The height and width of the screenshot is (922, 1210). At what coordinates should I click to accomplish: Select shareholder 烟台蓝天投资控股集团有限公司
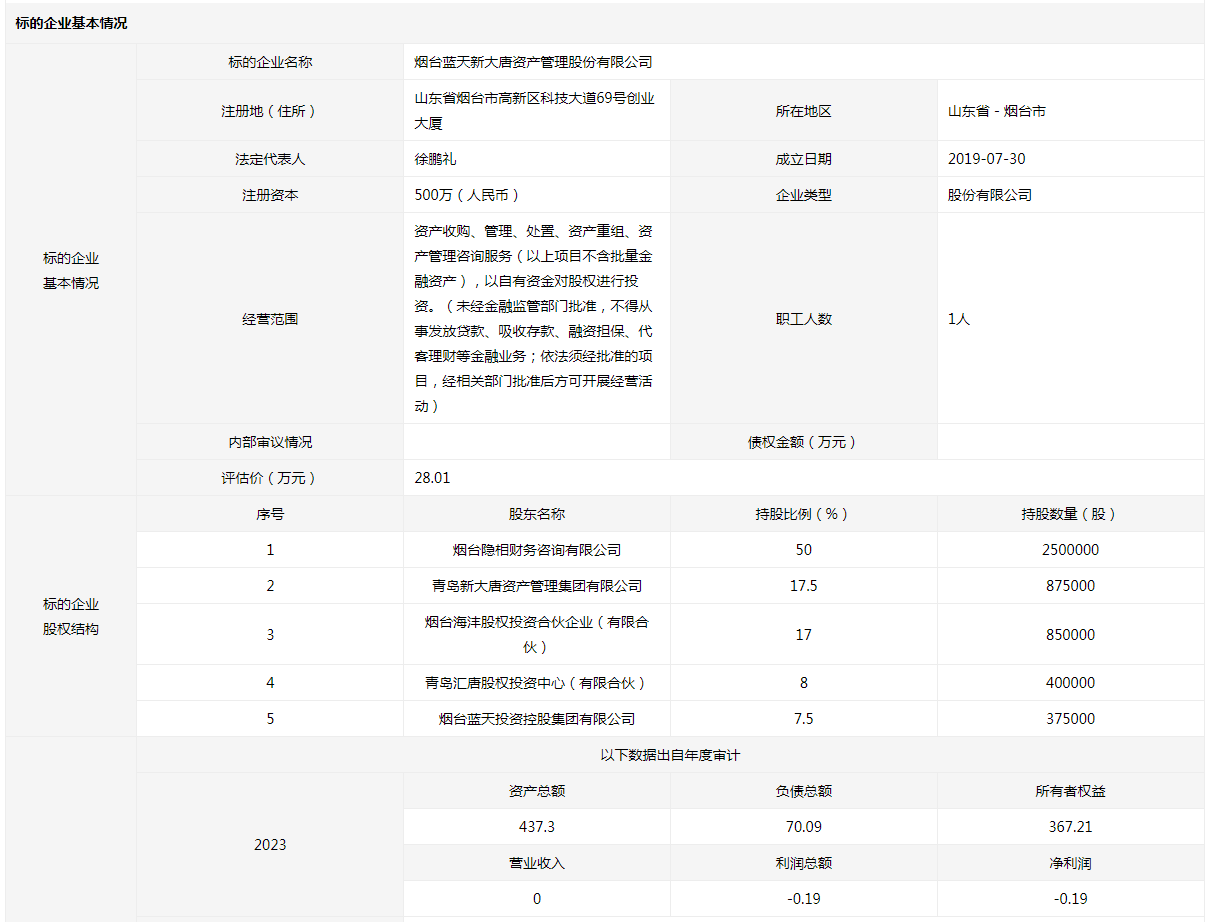tap(536, 719)
